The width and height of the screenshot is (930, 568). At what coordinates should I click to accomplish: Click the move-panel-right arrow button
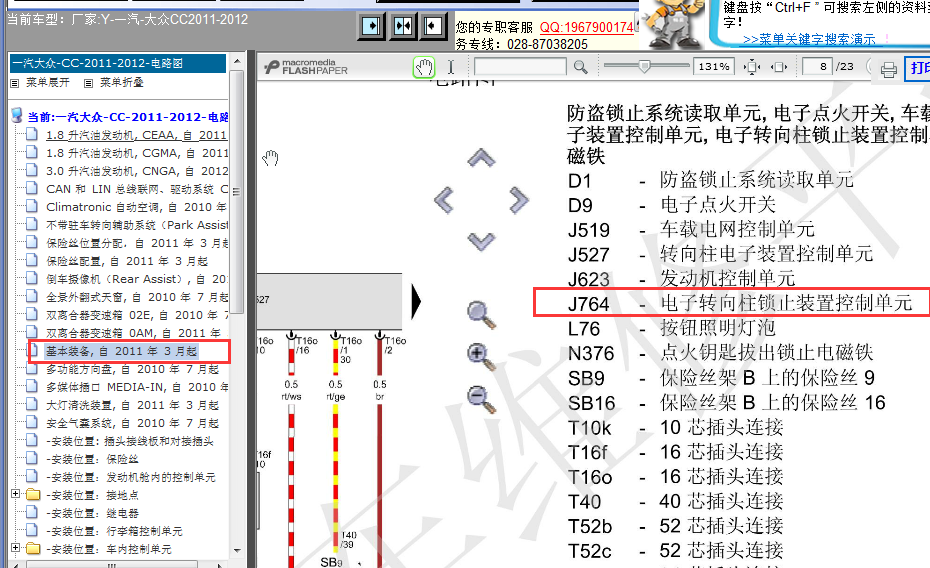pos(372,26)
